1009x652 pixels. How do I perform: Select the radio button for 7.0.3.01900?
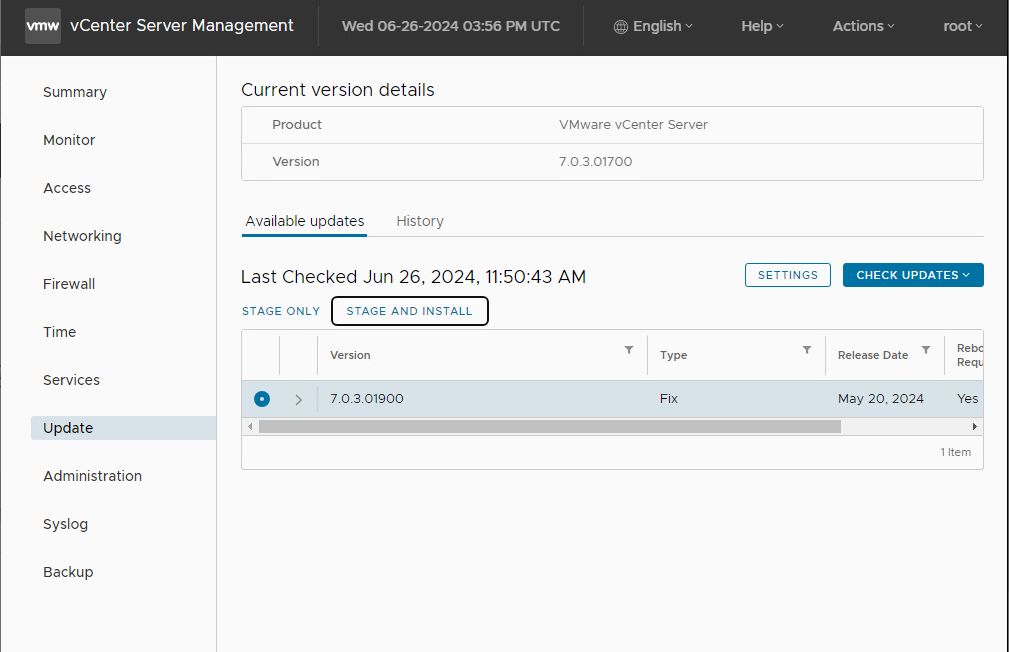(x=262, y=399)
